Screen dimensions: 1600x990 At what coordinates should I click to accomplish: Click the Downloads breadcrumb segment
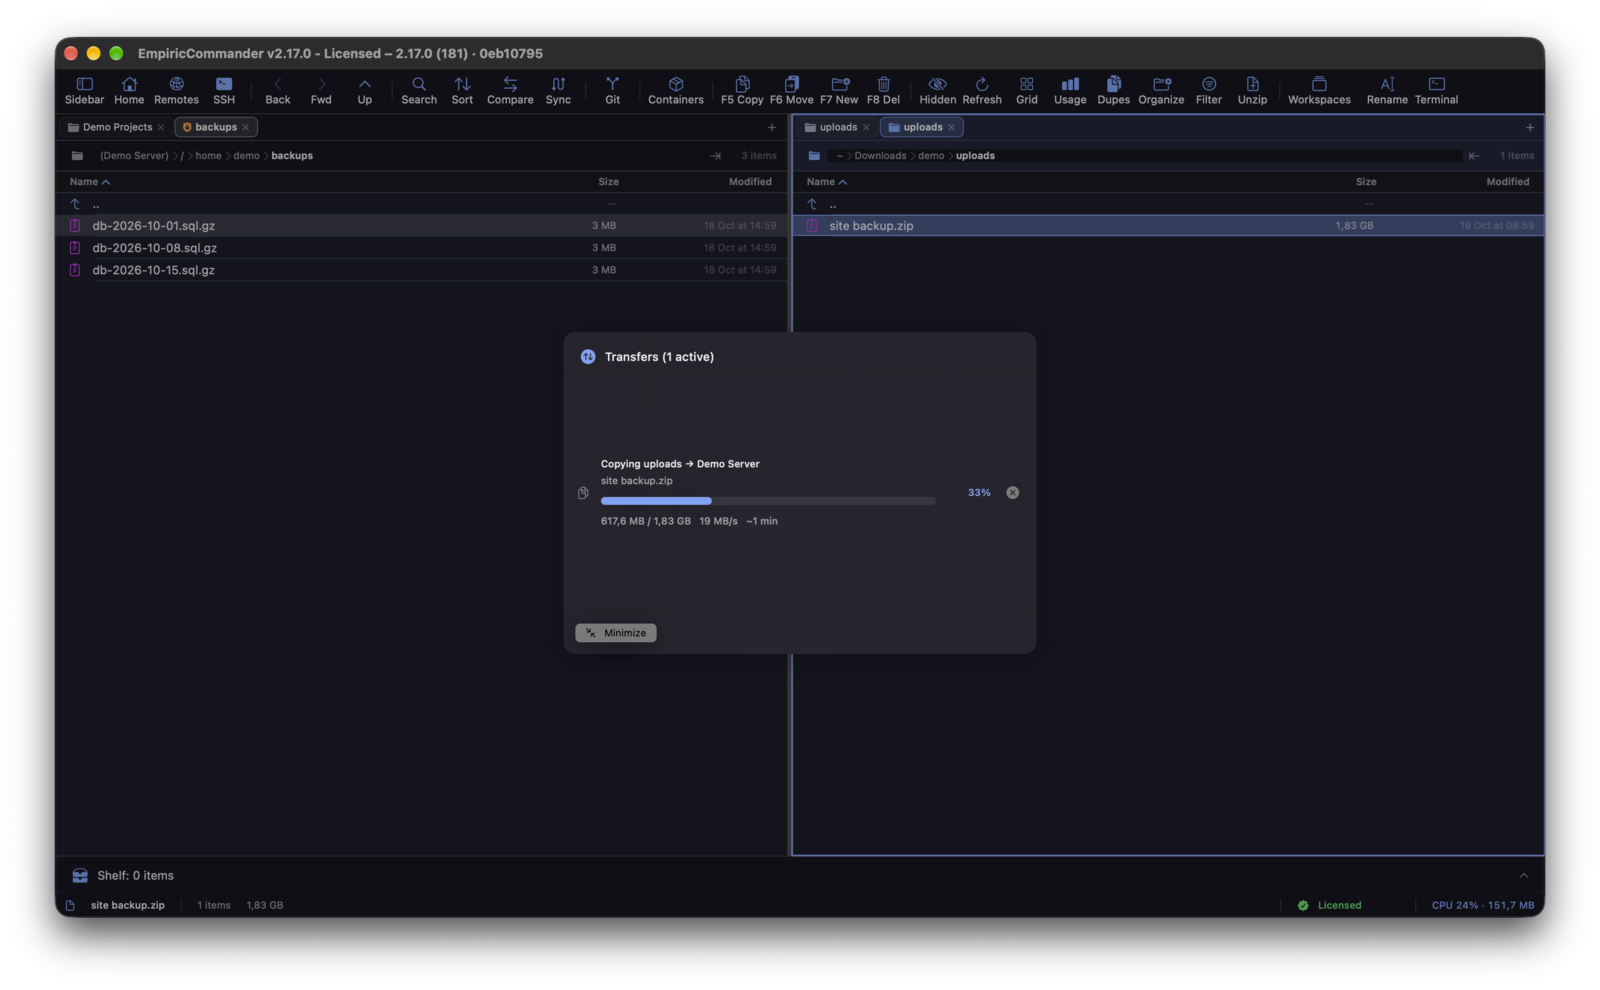880,155
